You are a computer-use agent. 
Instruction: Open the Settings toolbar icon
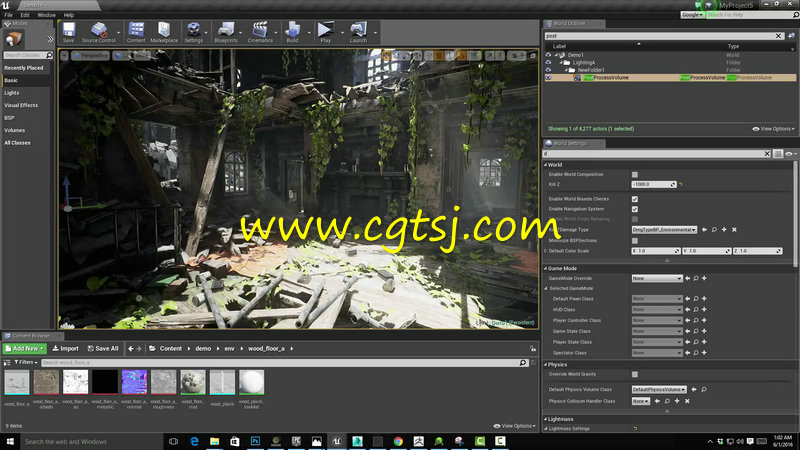point(193,32)
